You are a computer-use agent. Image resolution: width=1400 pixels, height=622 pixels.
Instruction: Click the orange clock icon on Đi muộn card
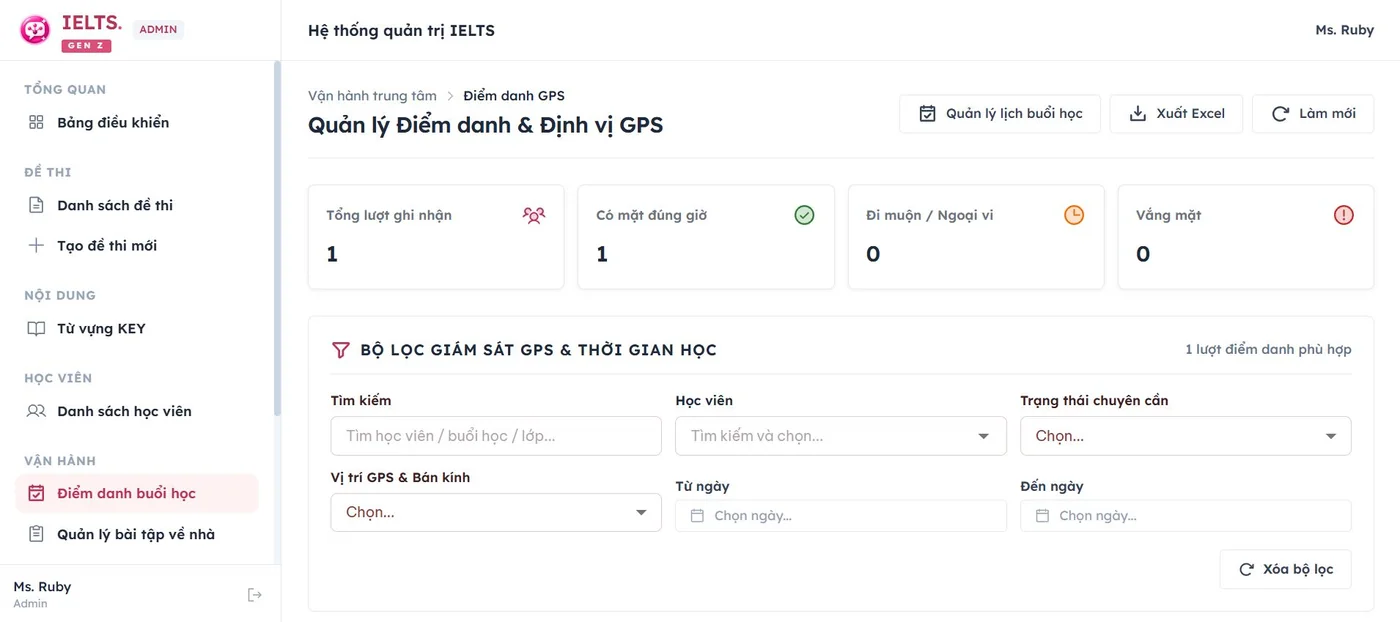tap(1074, 215)
